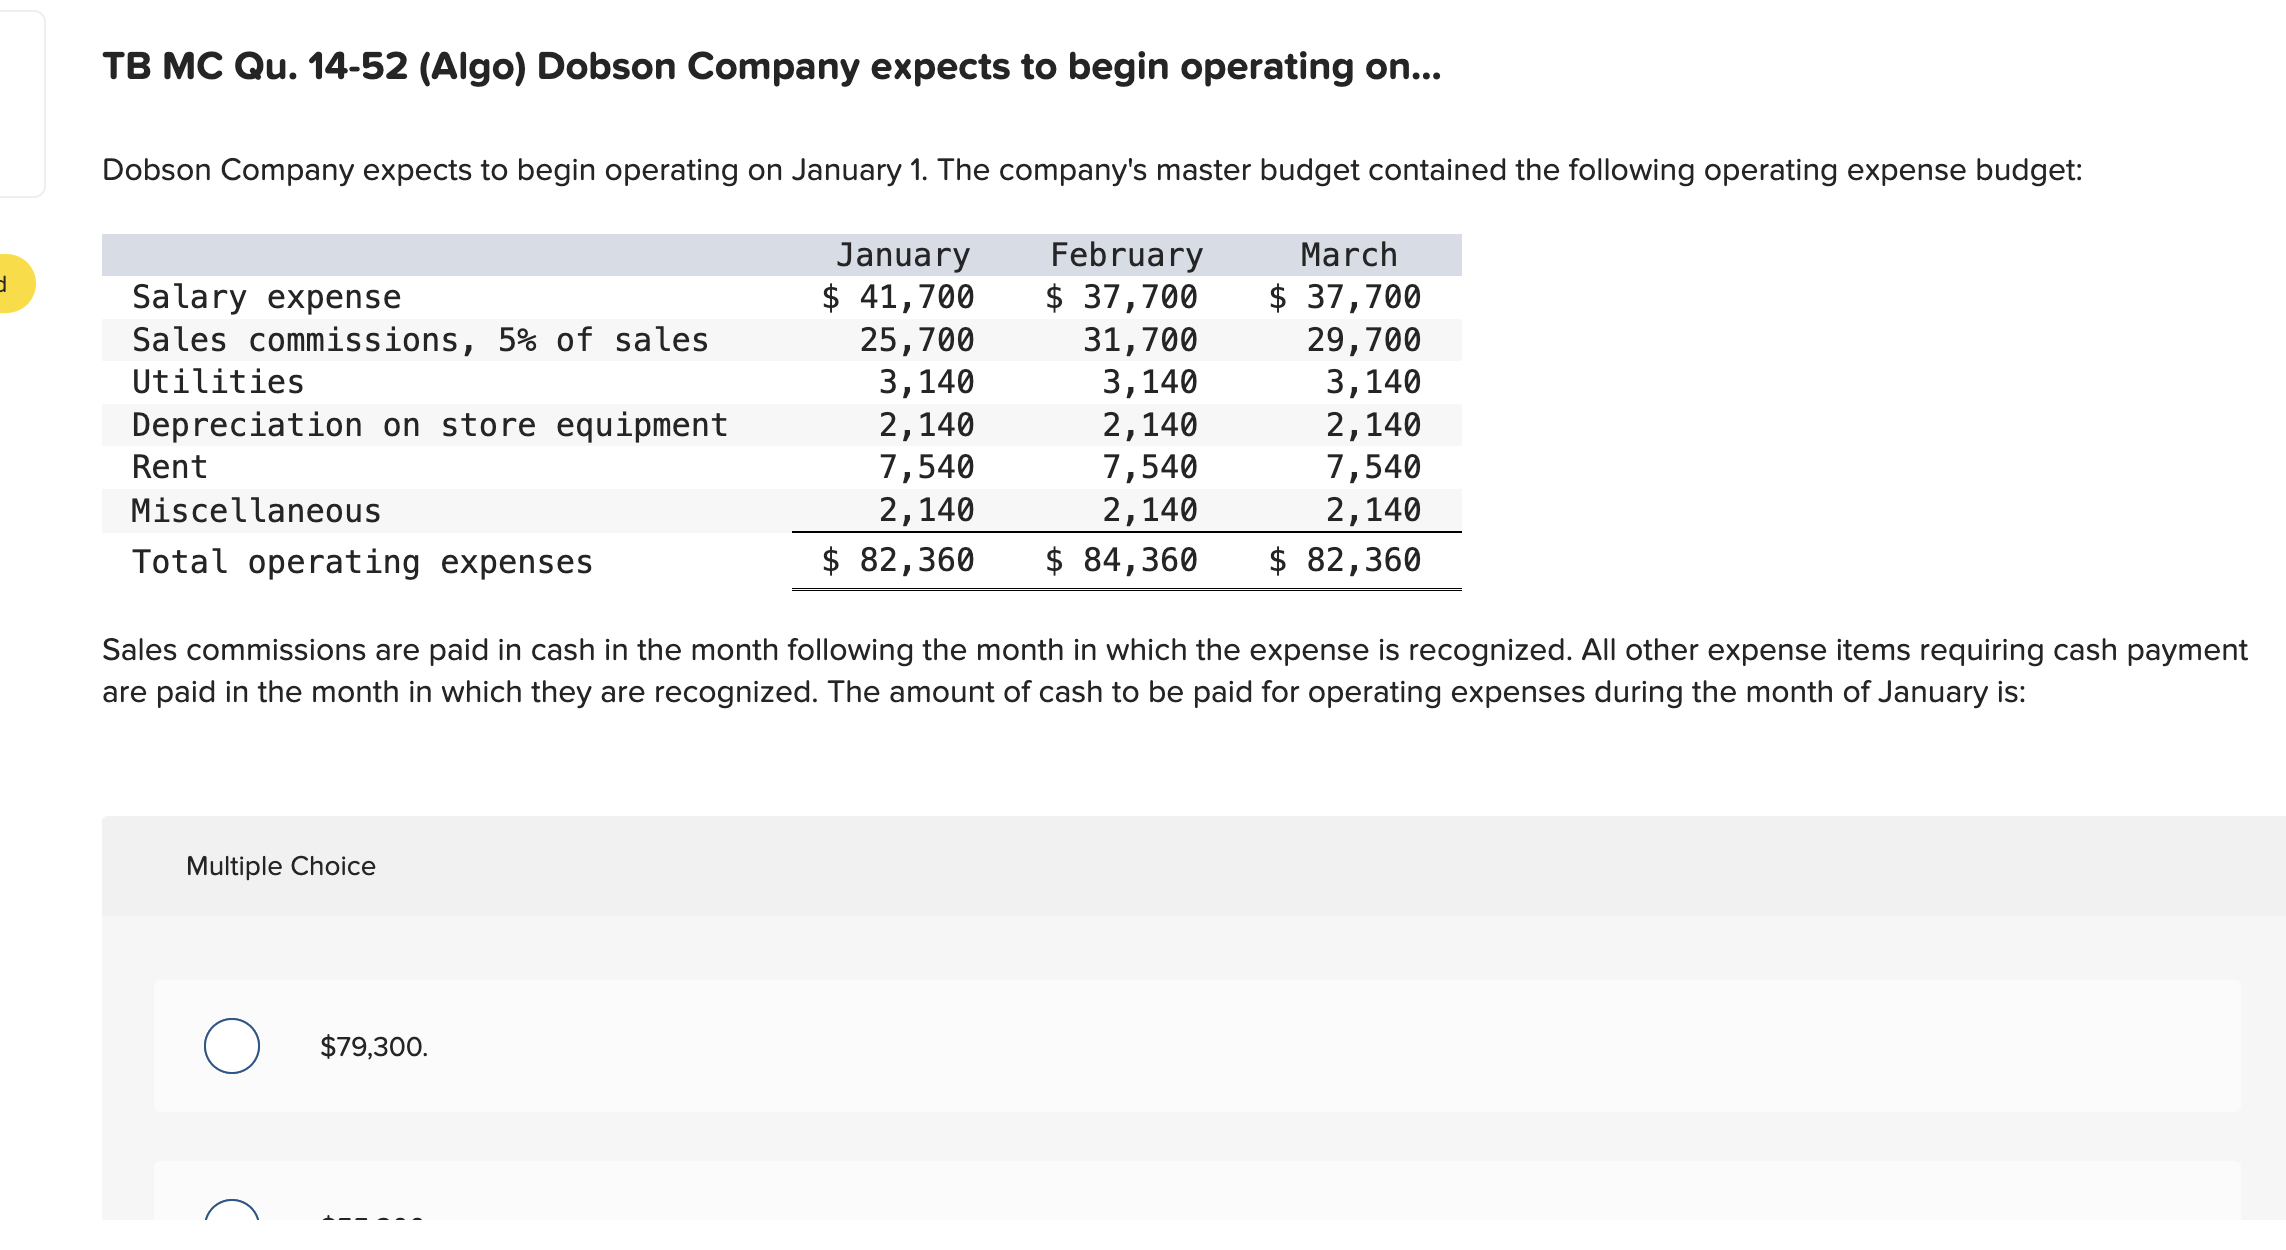The height and width of the screenshot is (1250, 2286).
Task: Click the Miscellaneous row label
Action: pos(256,509)
